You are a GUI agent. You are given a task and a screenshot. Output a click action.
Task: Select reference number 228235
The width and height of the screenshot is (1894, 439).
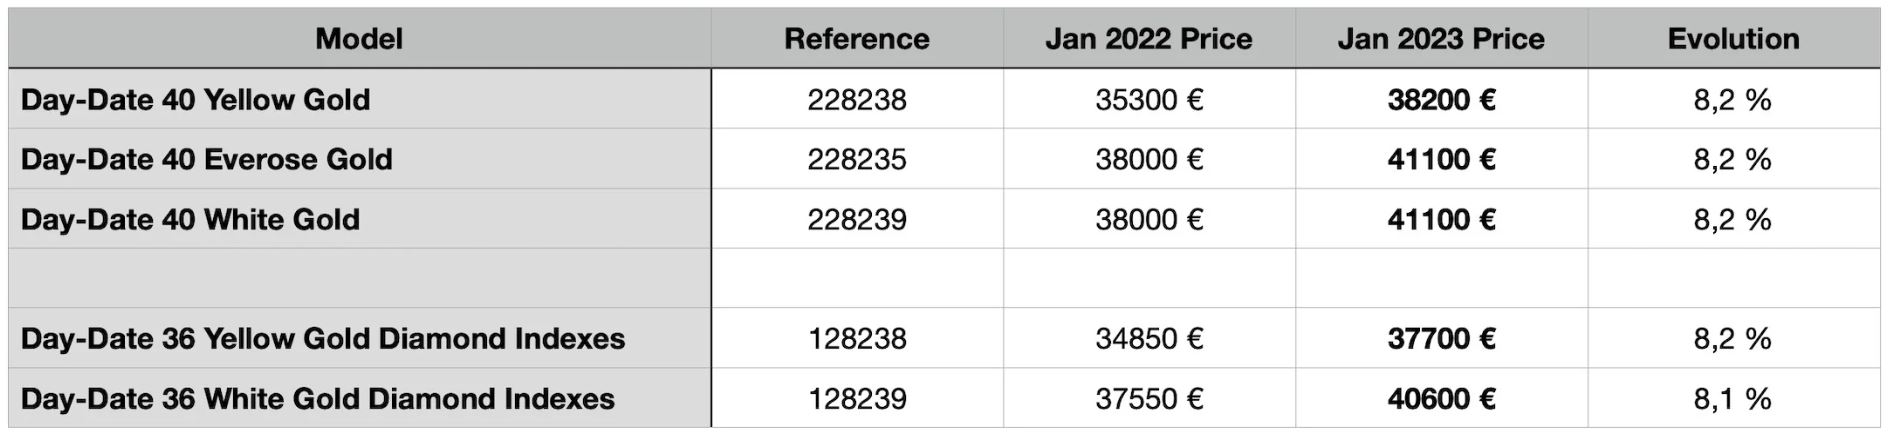point(857,160)
